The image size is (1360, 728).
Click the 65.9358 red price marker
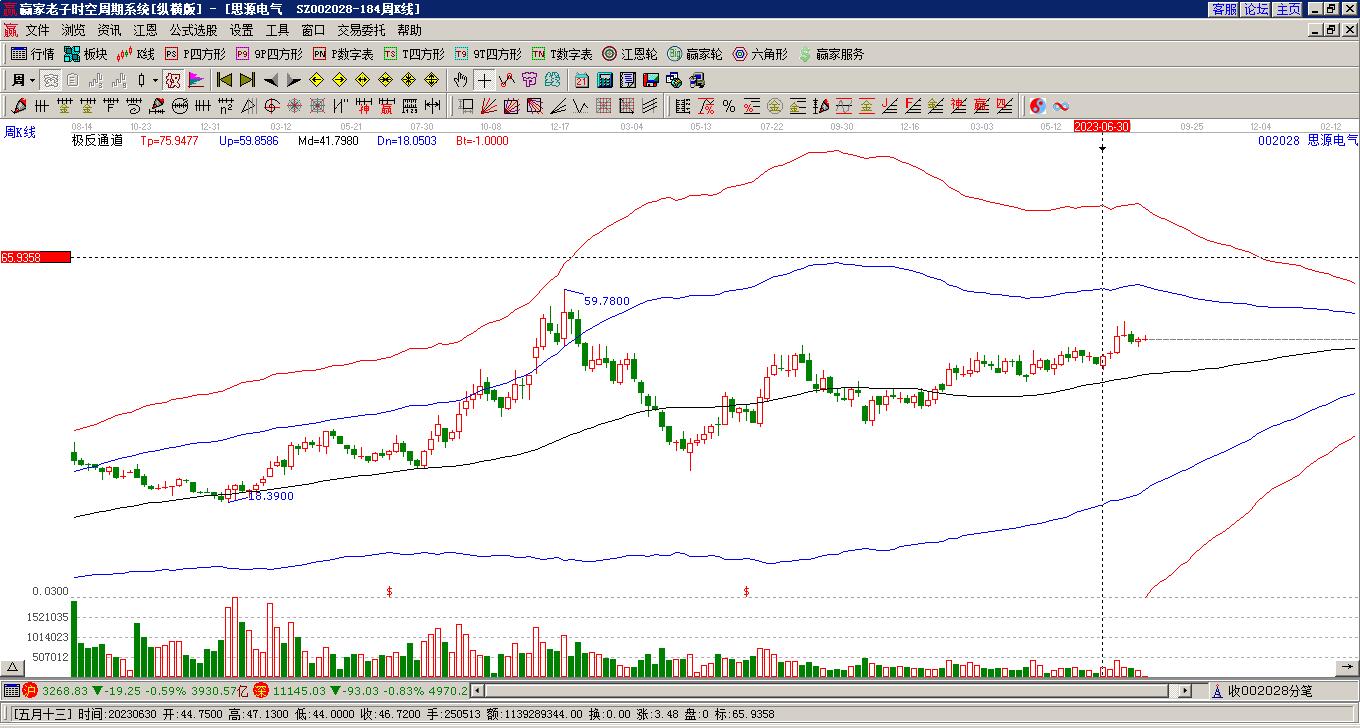pos(36,257)
